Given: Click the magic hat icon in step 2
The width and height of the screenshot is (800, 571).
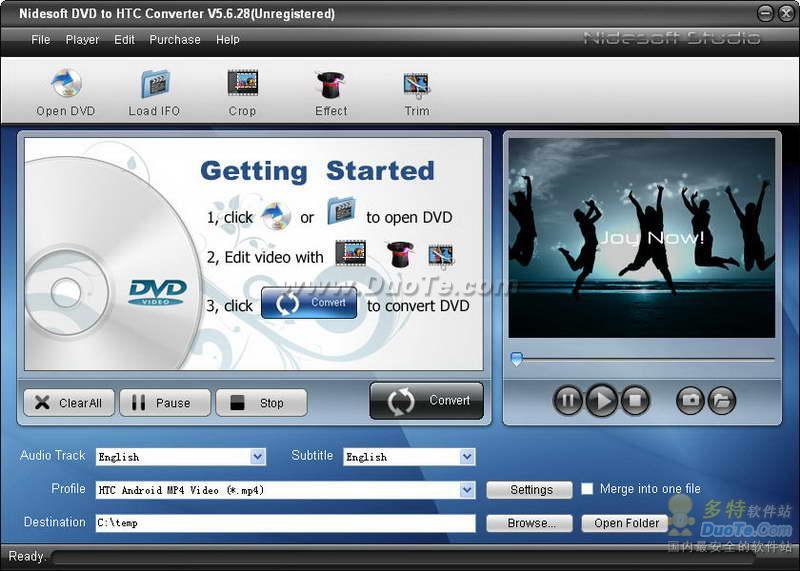Looking at the screenshot, I should [x=401, y=254].
